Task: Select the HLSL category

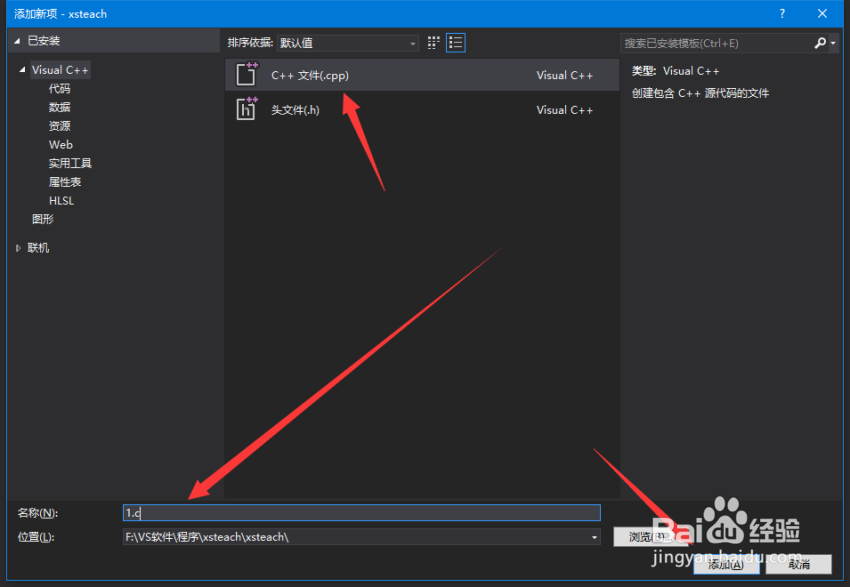Action: click(61, 201)
